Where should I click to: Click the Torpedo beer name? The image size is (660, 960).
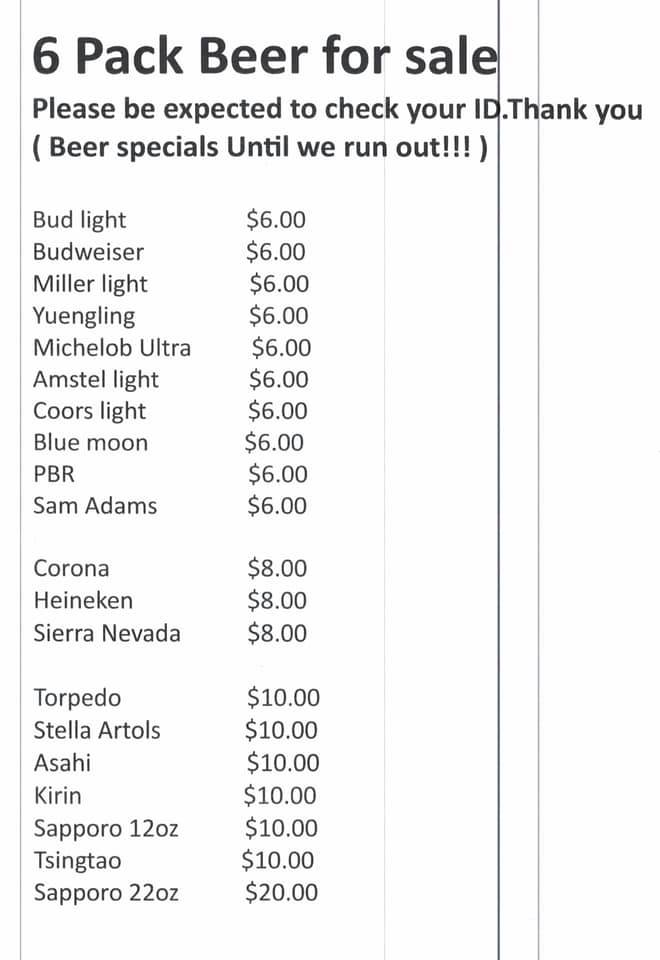pos(78,698)
